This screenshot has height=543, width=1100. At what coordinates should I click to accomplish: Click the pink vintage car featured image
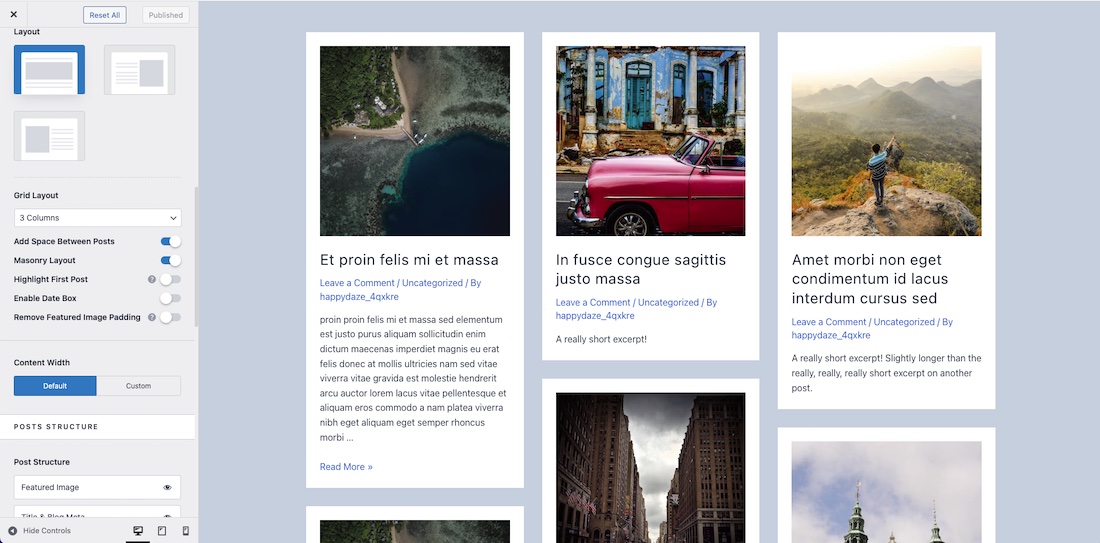pyautogui.click(x=650, y=141)
